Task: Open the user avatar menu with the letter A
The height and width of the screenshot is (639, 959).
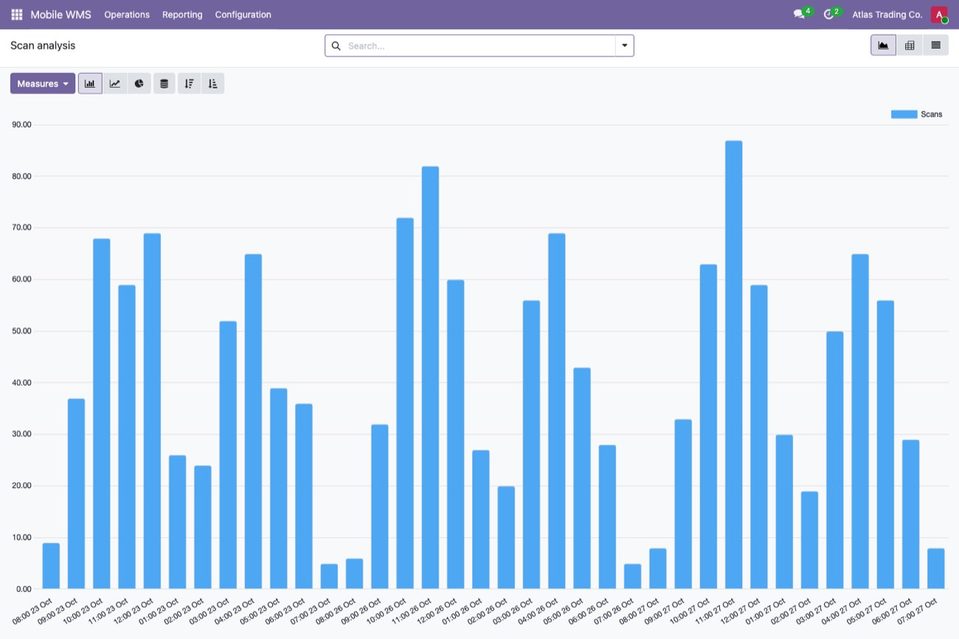Action: pos(939,14)
